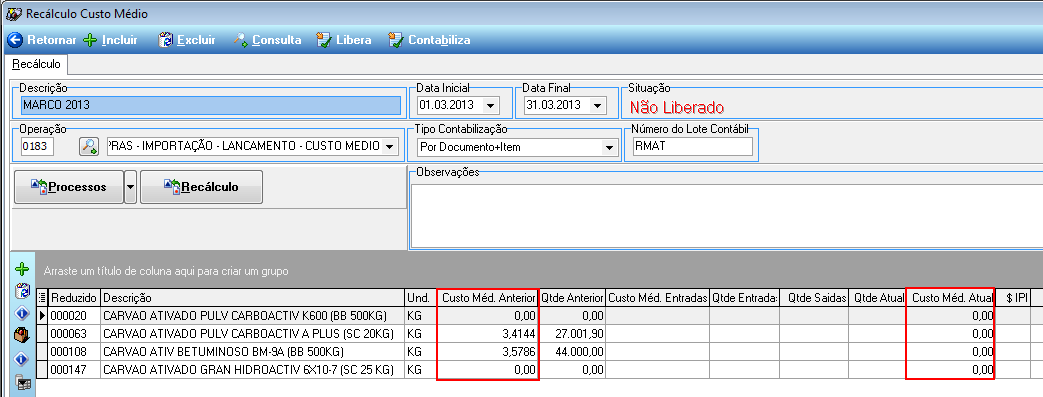This screenshot has height=397, width=1043.
Task: Click the cell with code 000108
Action: [74, 351]
